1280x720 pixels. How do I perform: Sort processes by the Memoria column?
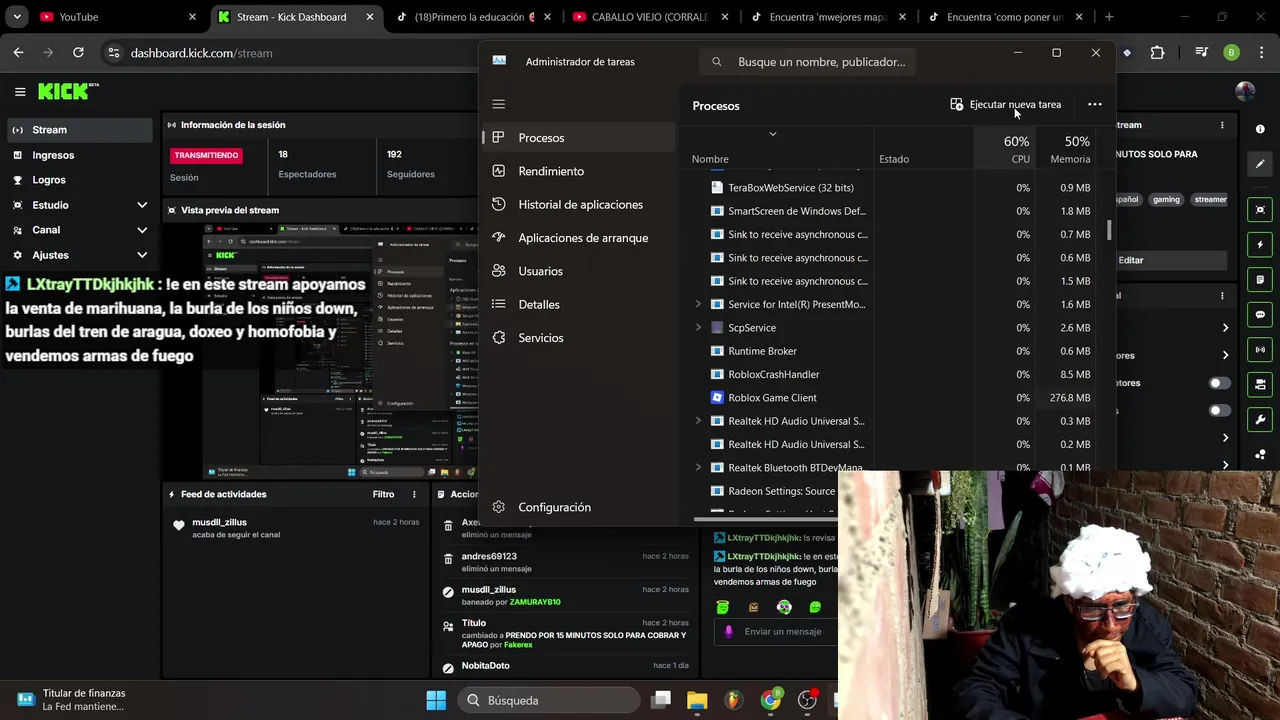point(1064,148)
